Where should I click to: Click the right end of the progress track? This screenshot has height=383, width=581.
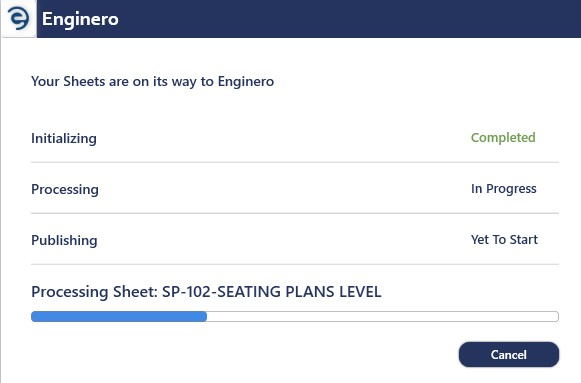tap(552, 316)
